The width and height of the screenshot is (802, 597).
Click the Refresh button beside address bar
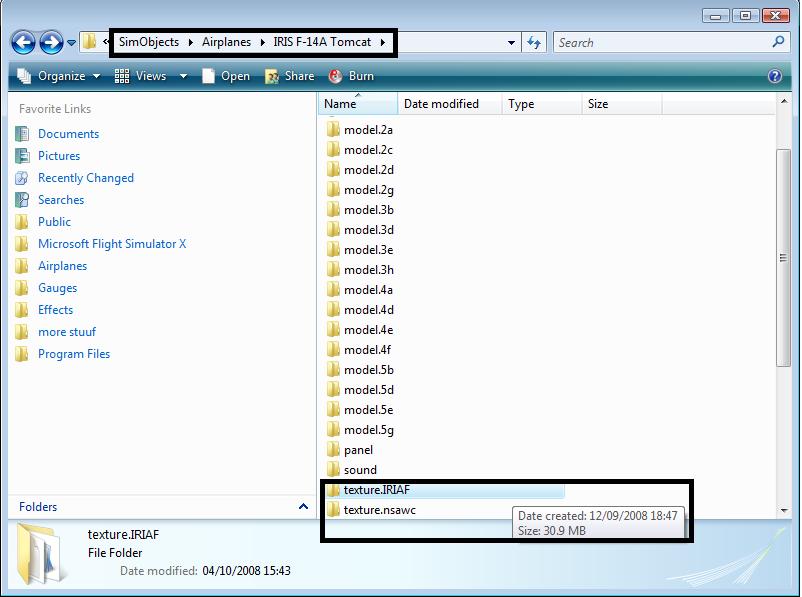534,43
